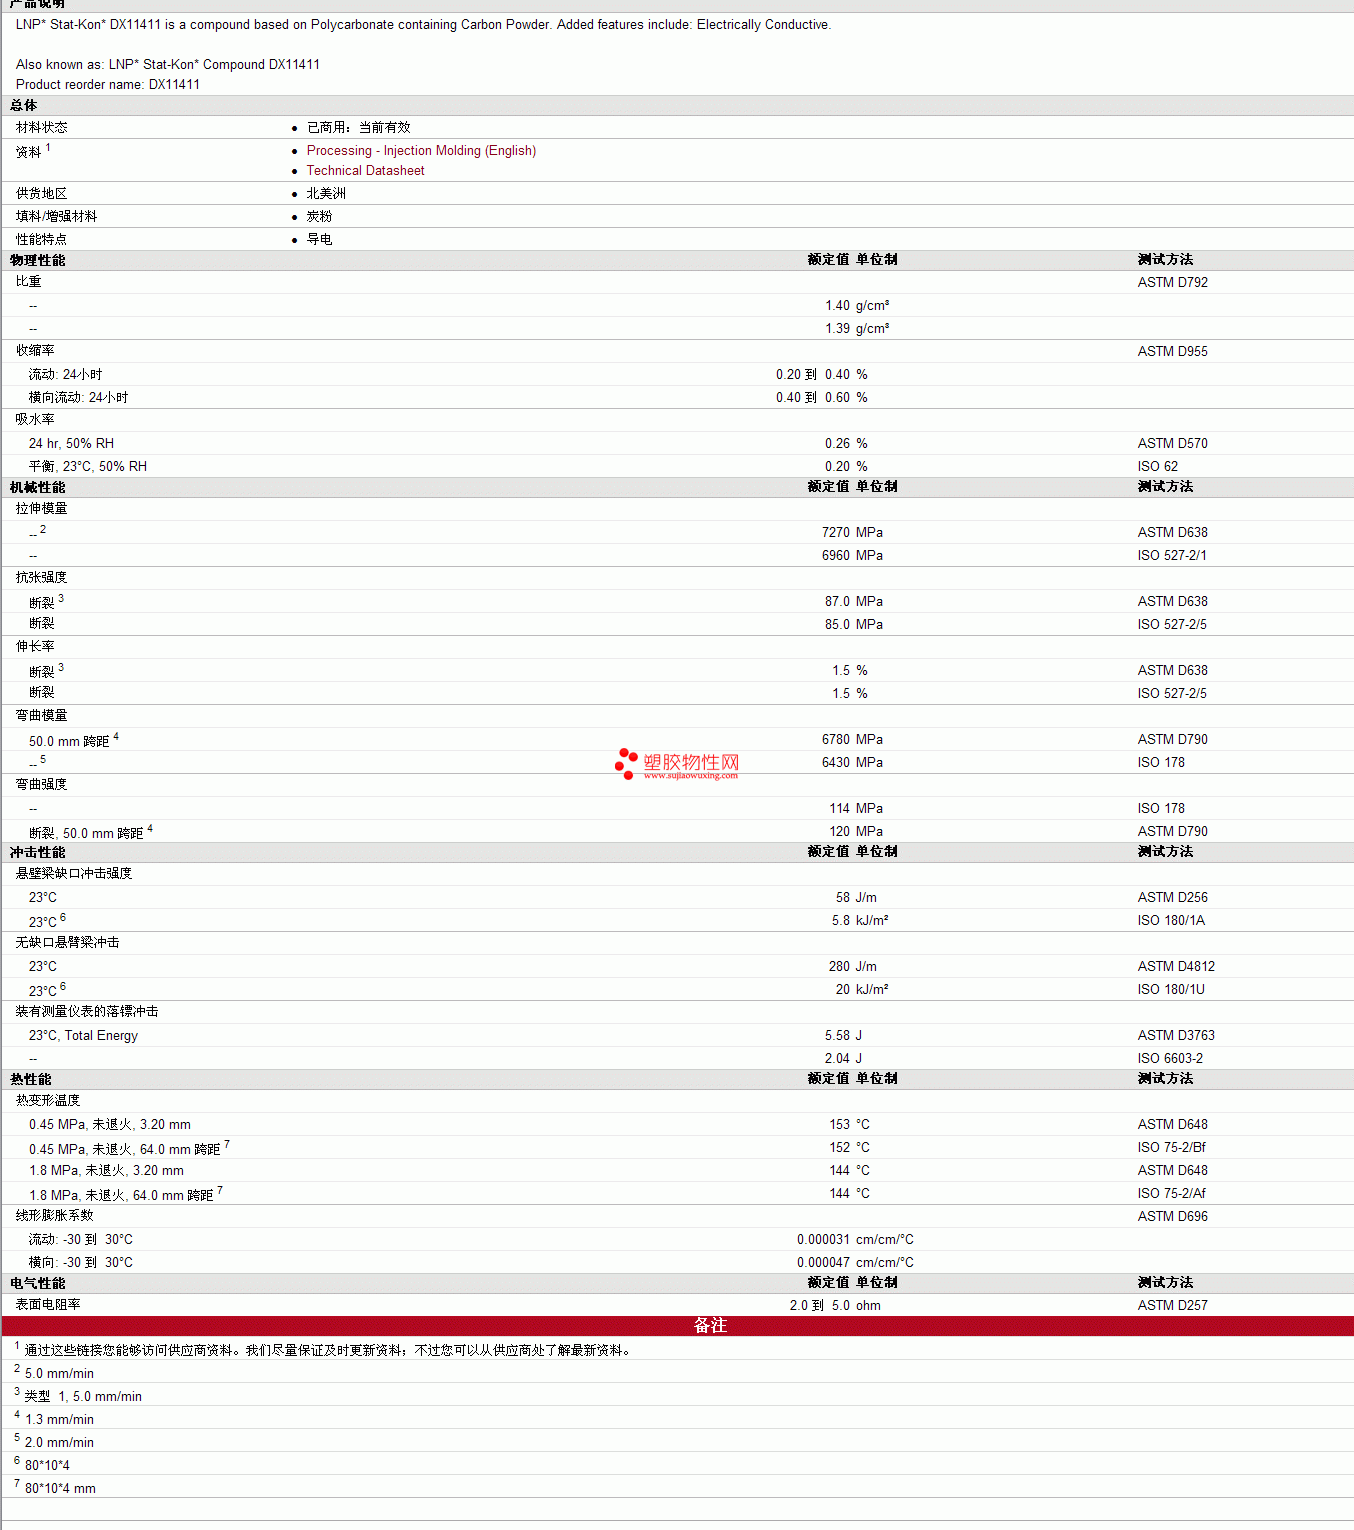Select the 280 J/m unnotched impact value
Image resolution: width=1354 pixels, height=1530 pixels.
tap(853, 967)
